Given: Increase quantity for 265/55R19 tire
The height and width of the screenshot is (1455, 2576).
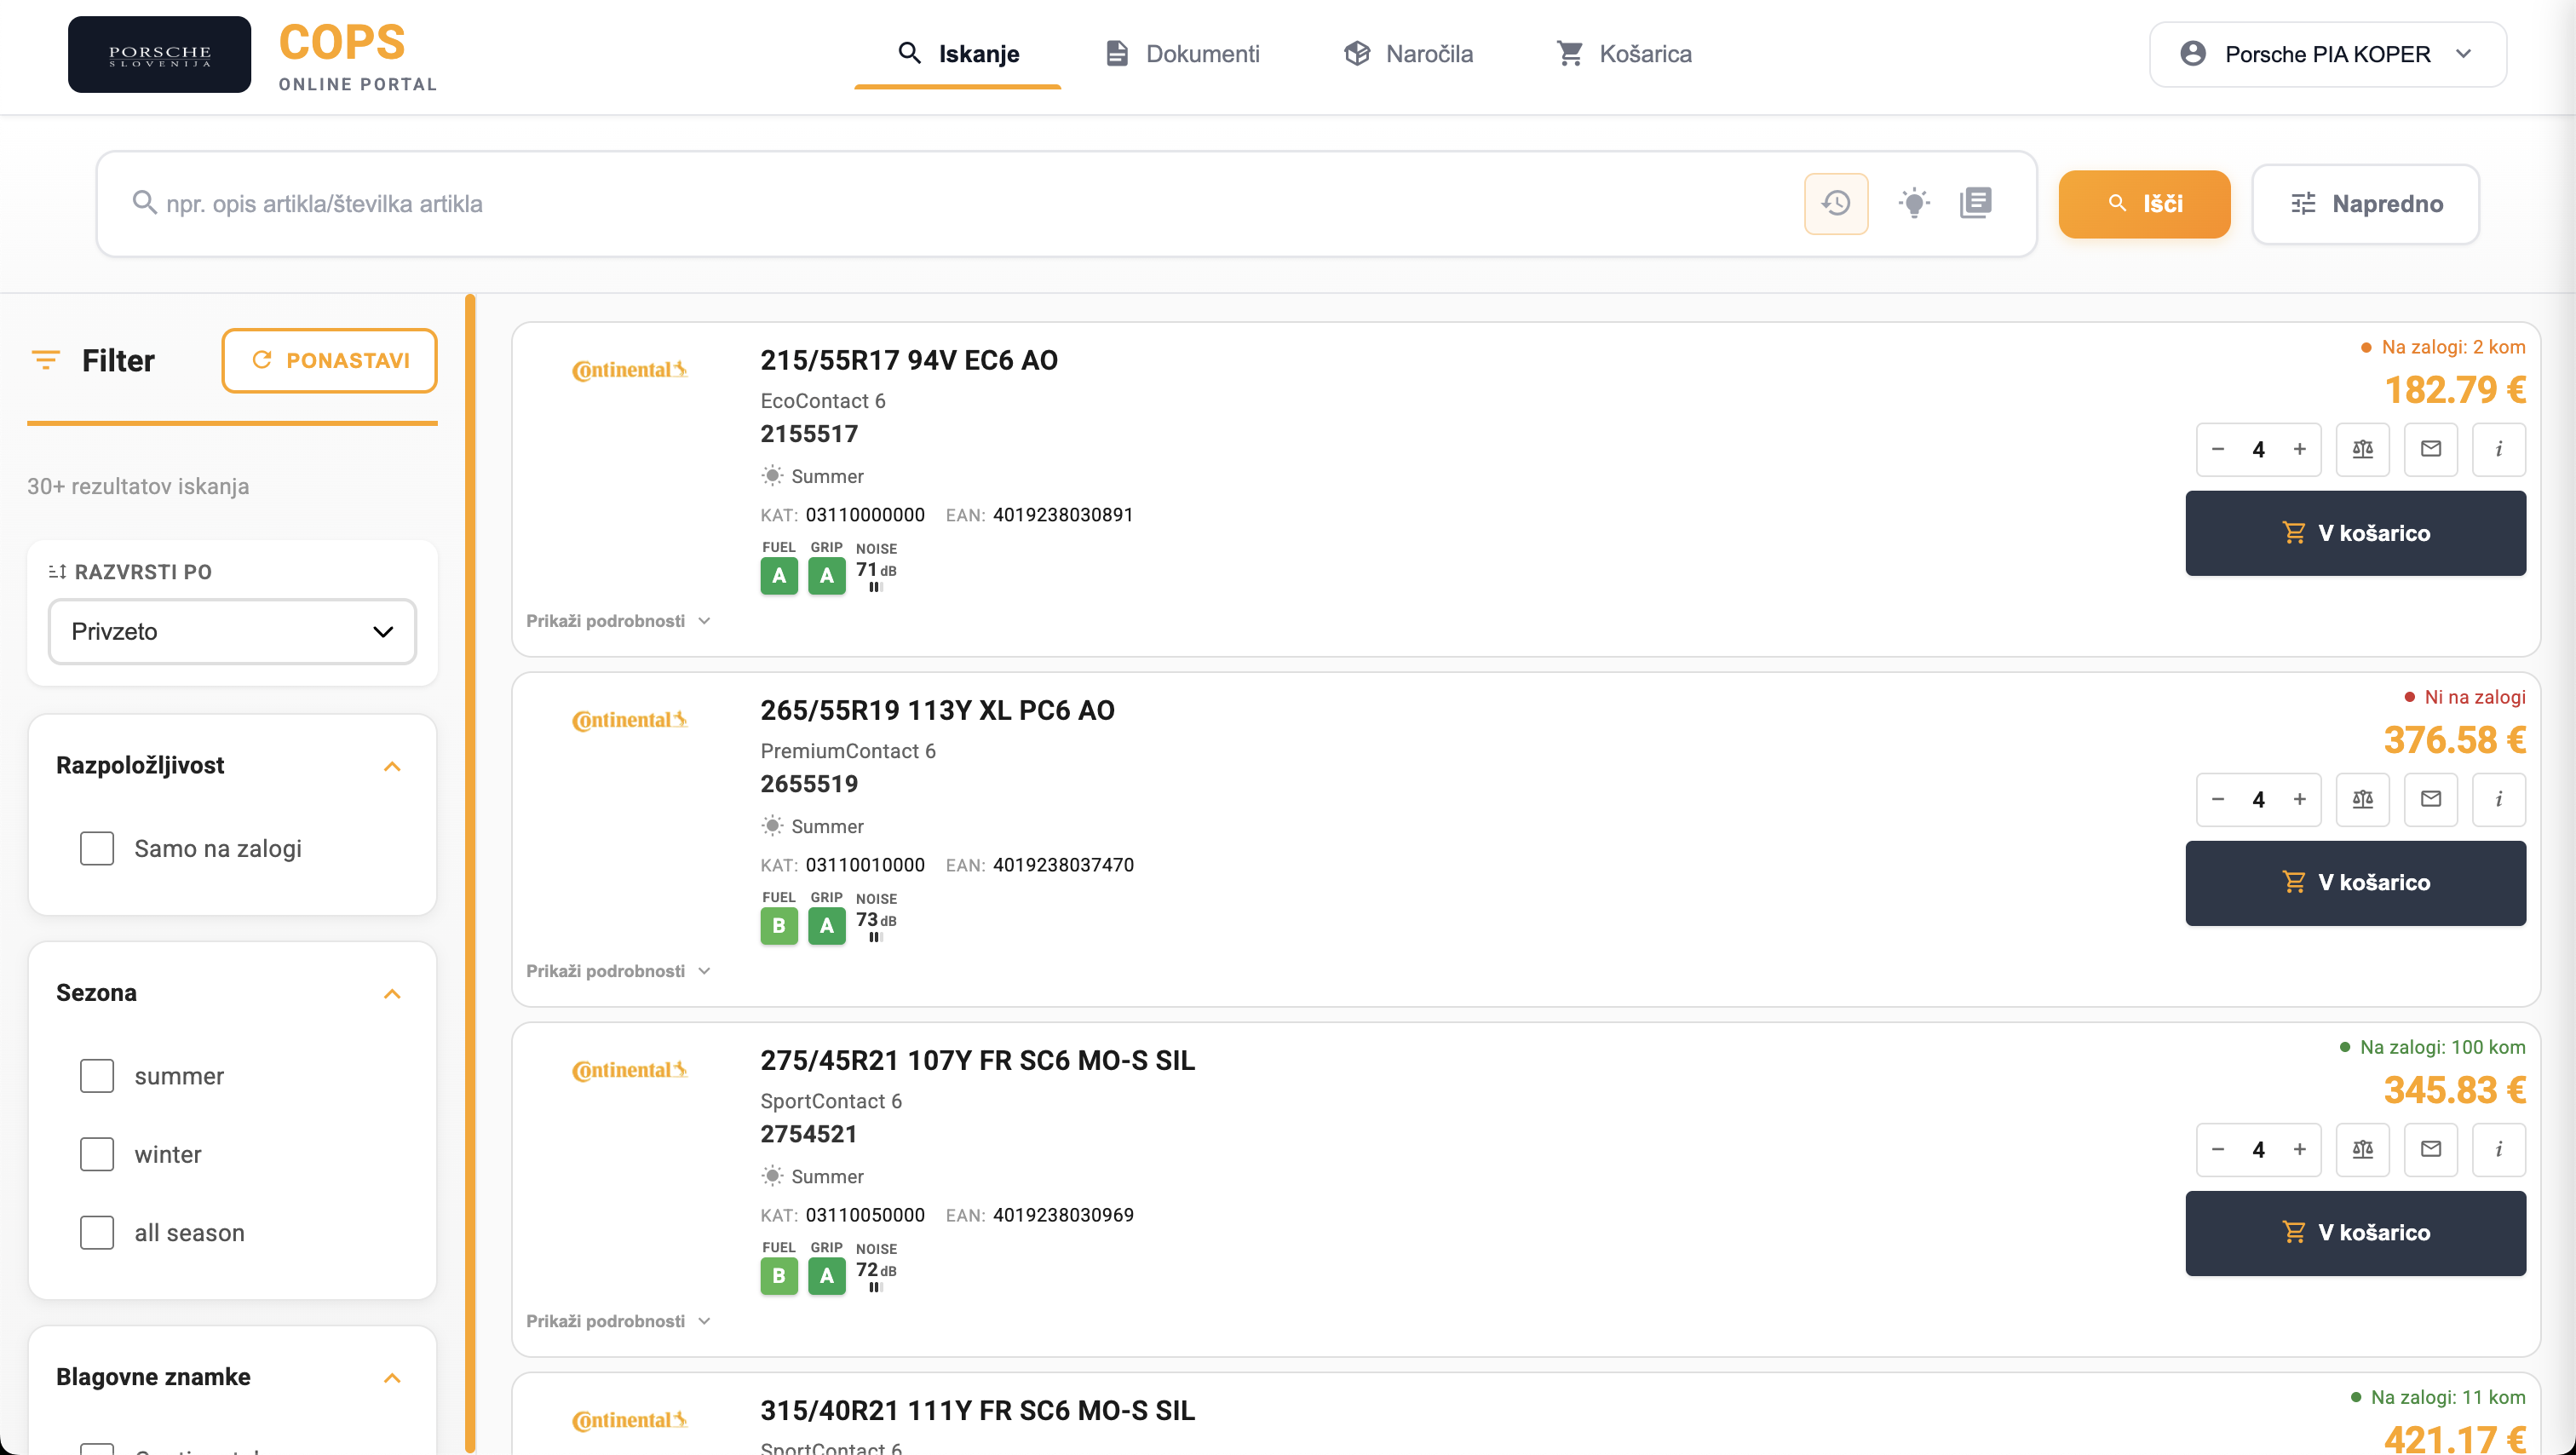Looking at the screenshot, I should pyautogui.click(x=2300, y=799).
